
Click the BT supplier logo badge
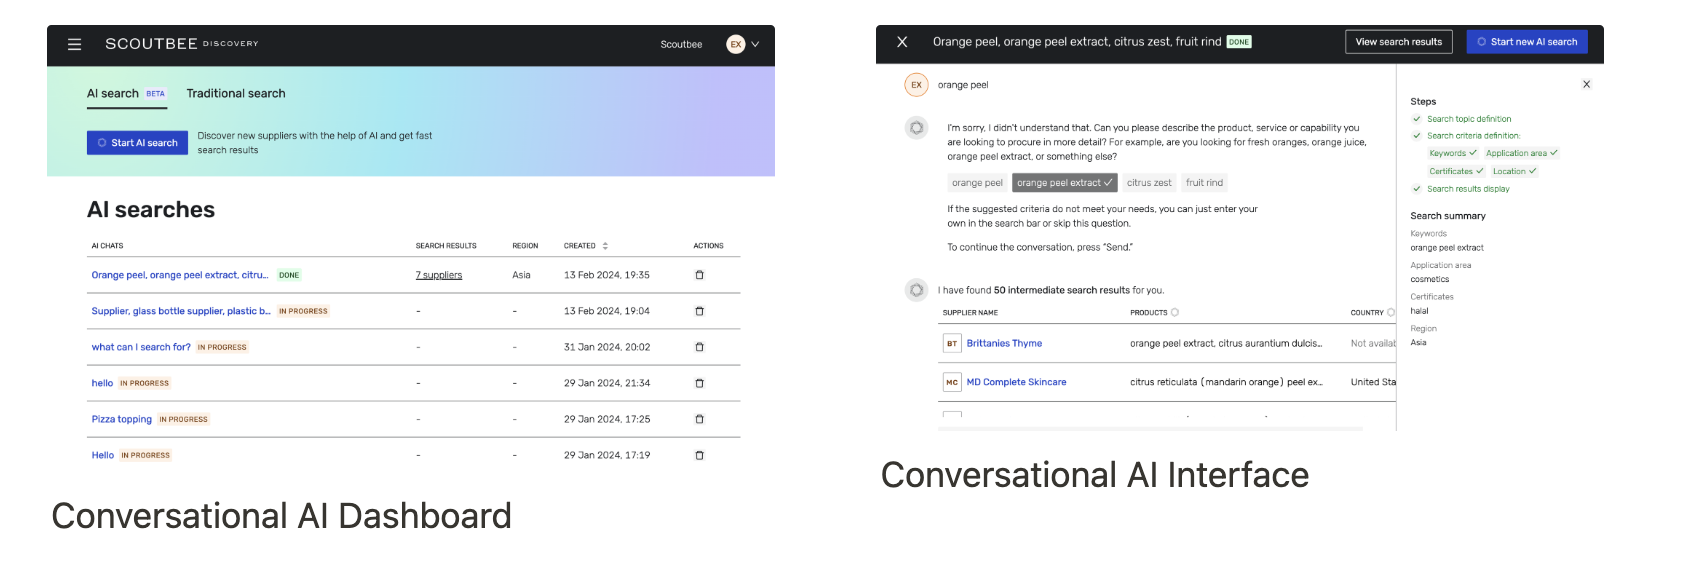[952, 343]
